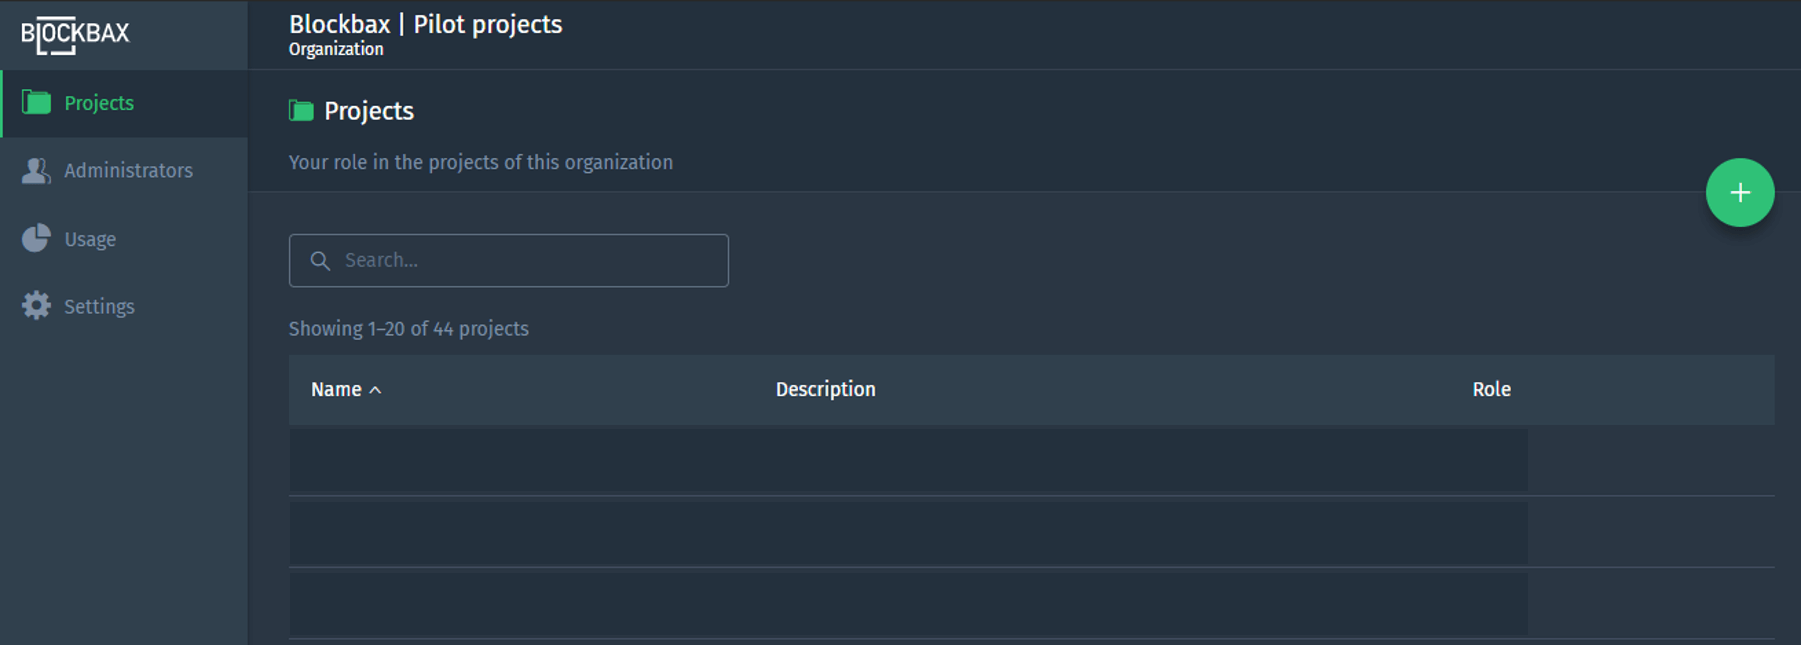
Task: Sort by the Name column header
Action: pos(336,390)
